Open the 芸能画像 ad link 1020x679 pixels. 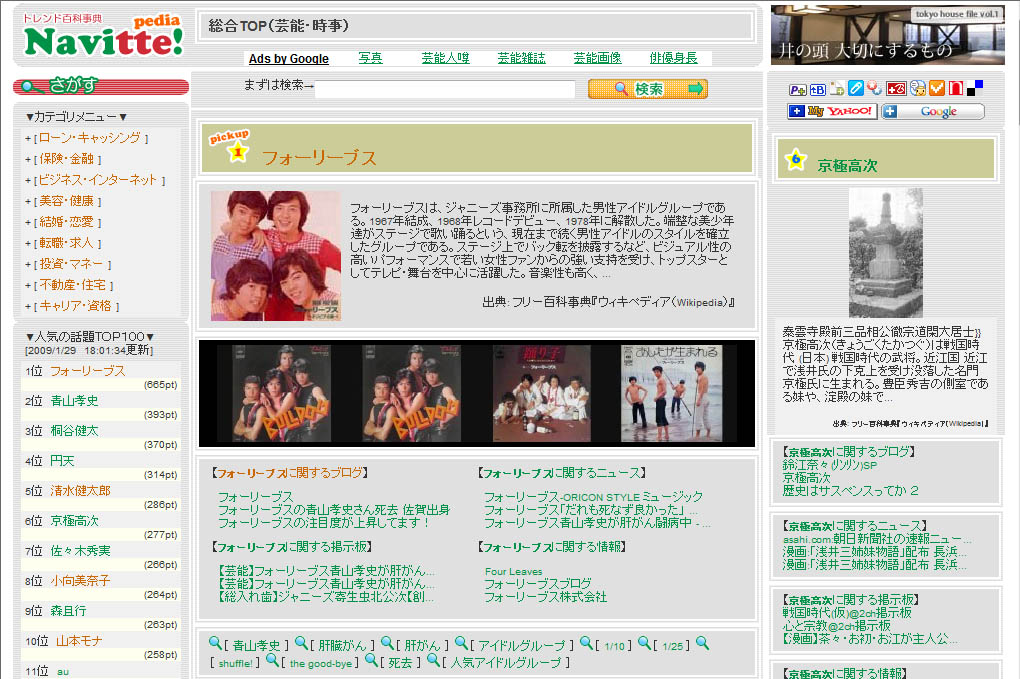pos(598,58)
